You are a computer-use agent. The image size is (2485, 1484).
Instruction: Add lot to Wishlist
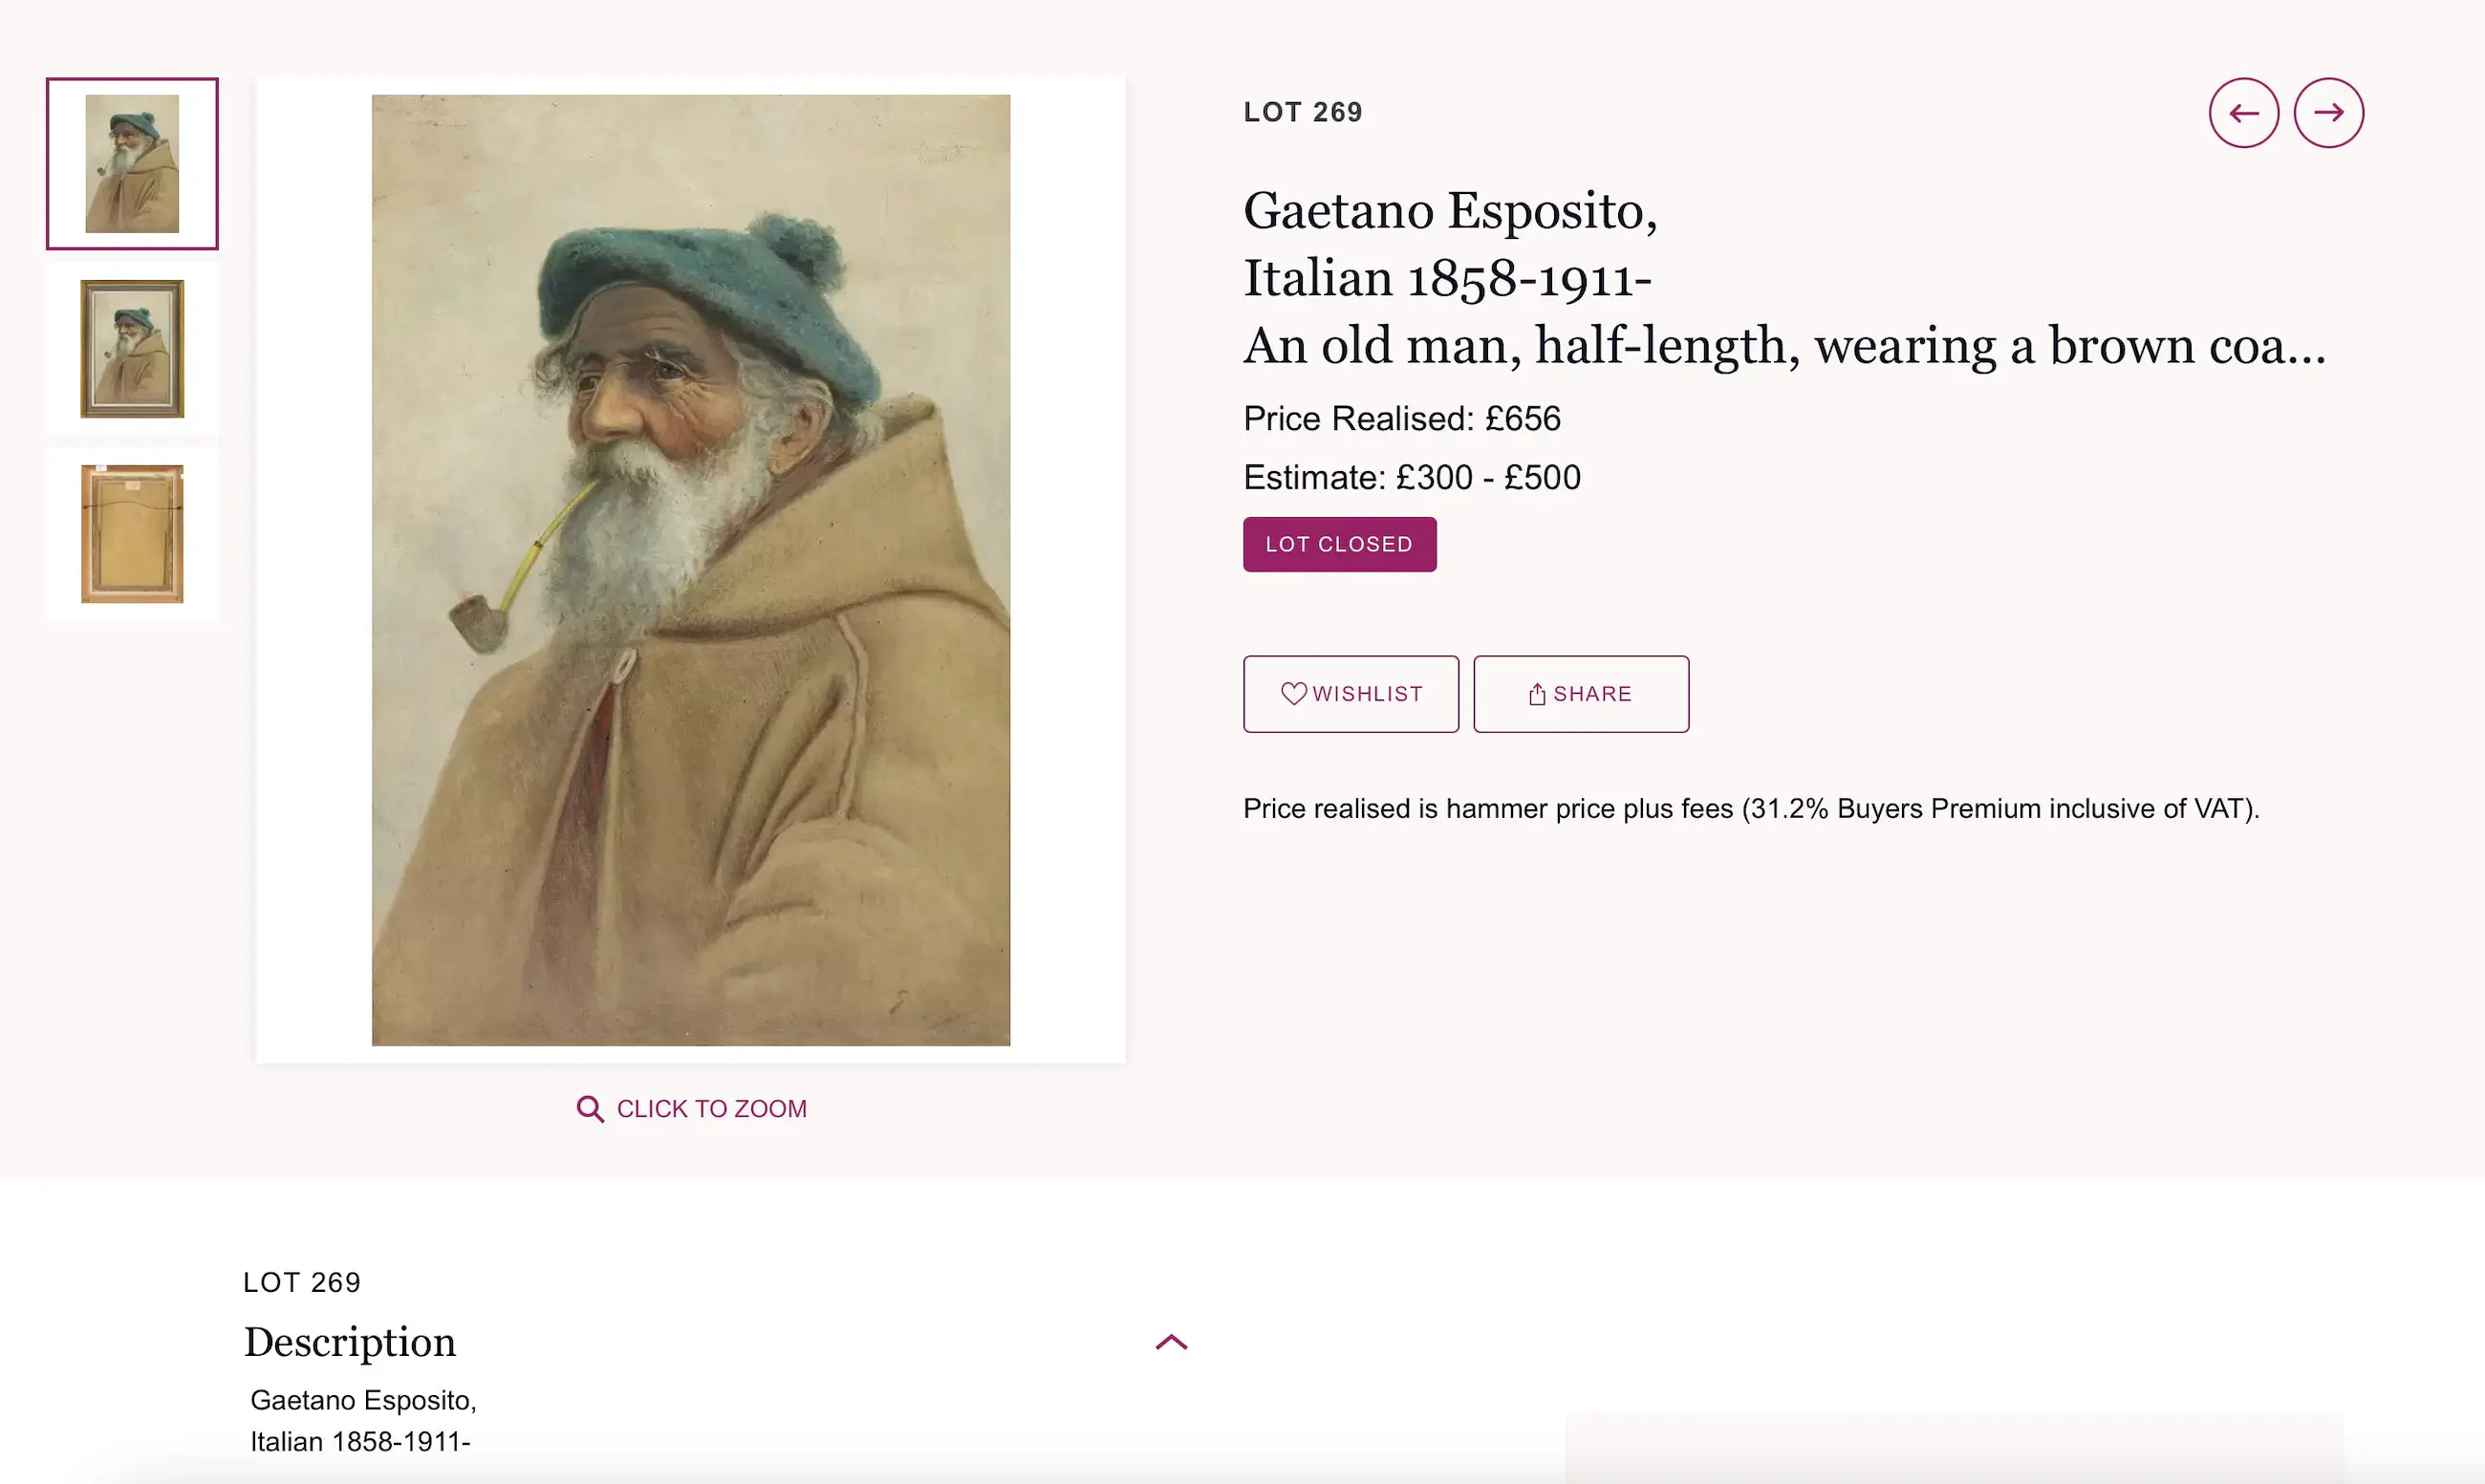point(1350,694)
